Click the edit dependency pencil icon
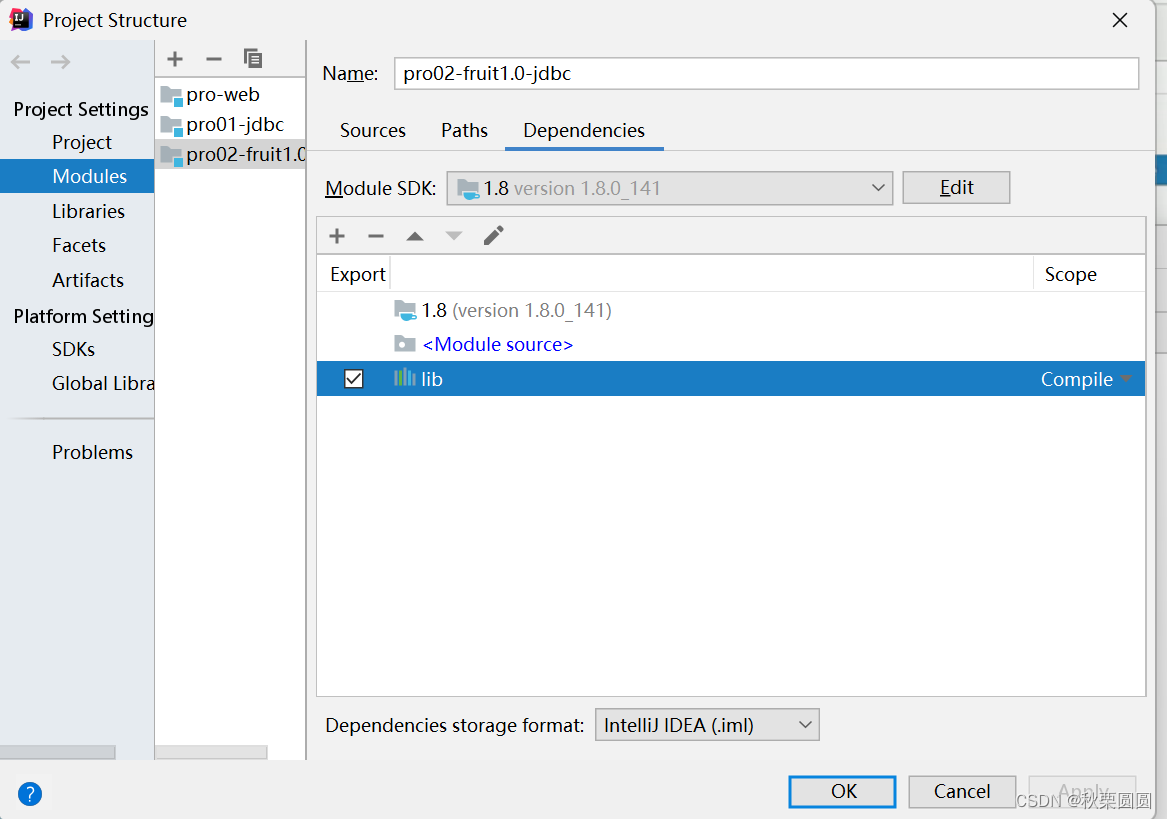Screen dimensions: 1167x819 click(493, 235)
